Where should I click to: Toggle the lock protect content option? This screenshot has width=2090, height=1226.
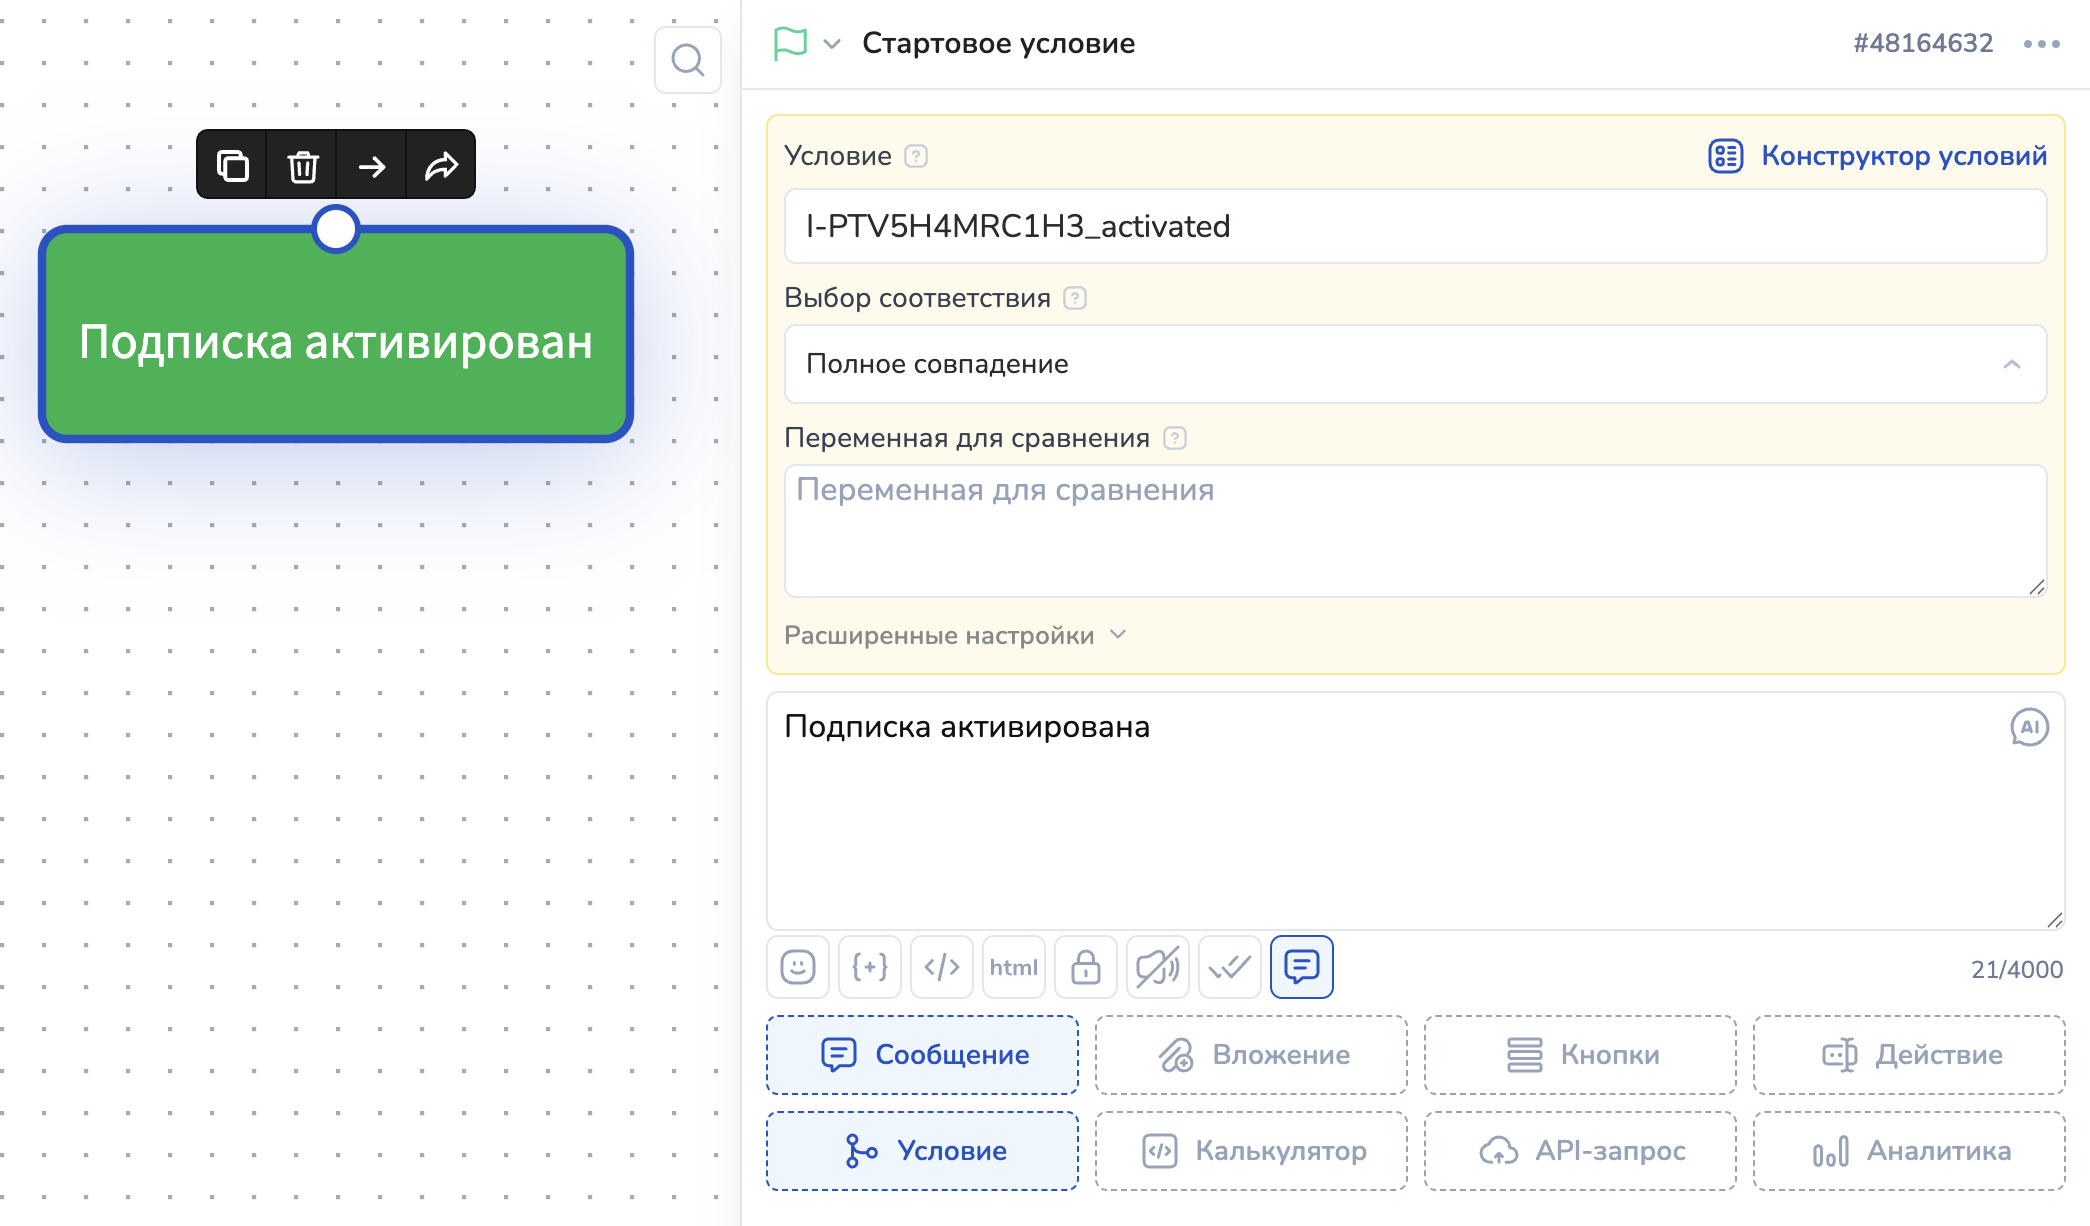click(1085, 967)
